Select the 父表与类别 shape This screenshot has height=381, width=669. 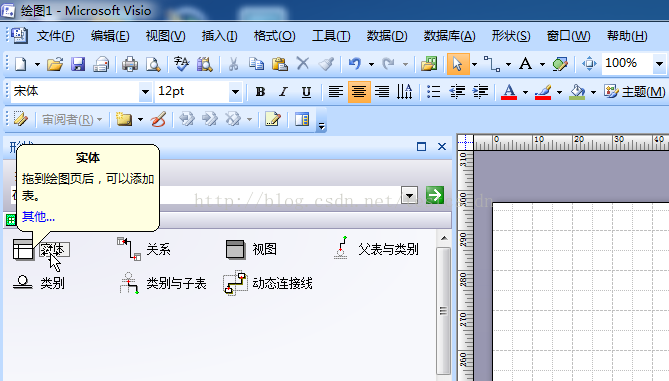point(375,249)
